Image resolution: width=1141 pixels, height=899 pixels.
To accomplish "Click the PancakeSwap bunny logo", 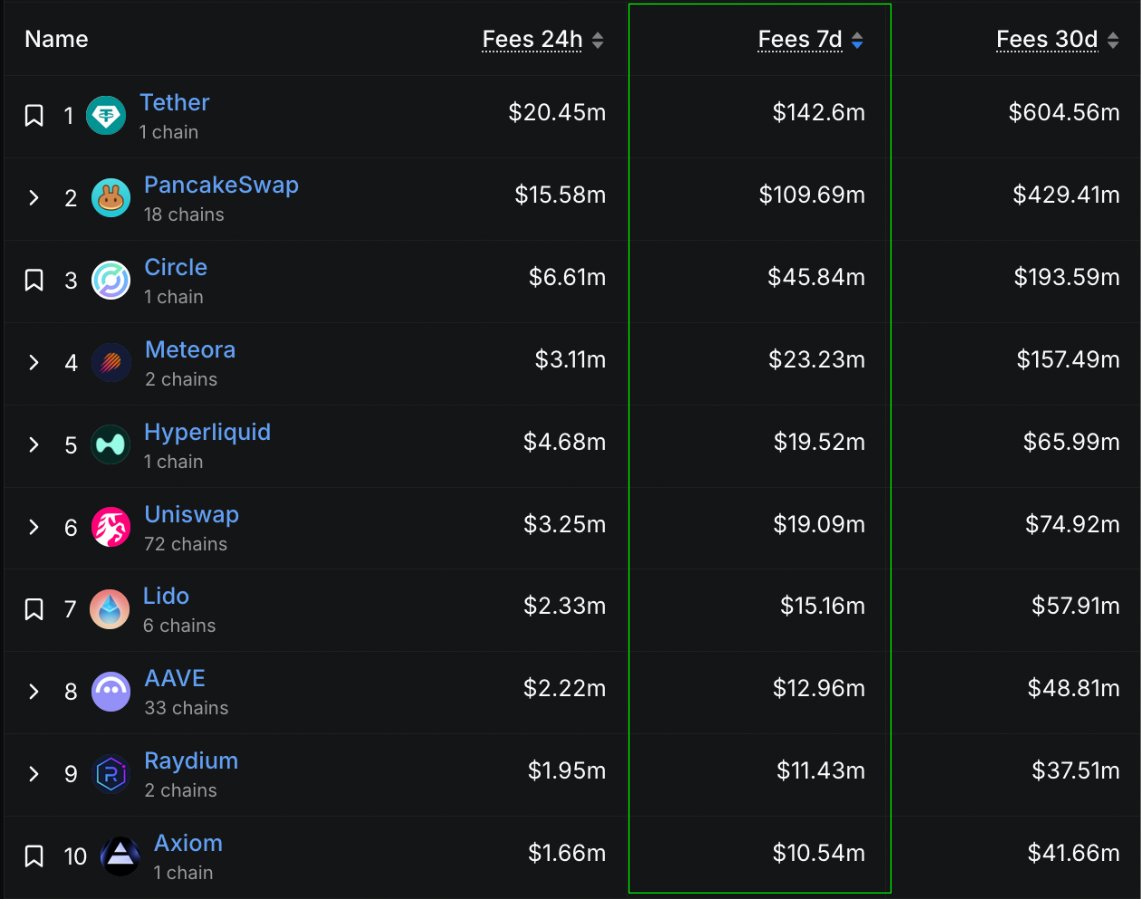I will pos(111,197).
